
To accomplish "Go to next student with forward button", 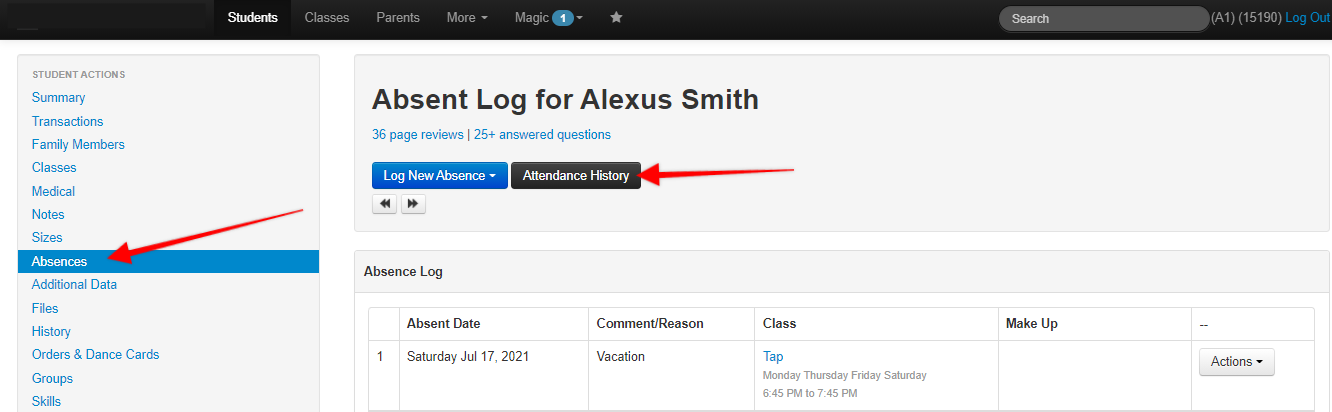I will point(413,204).
